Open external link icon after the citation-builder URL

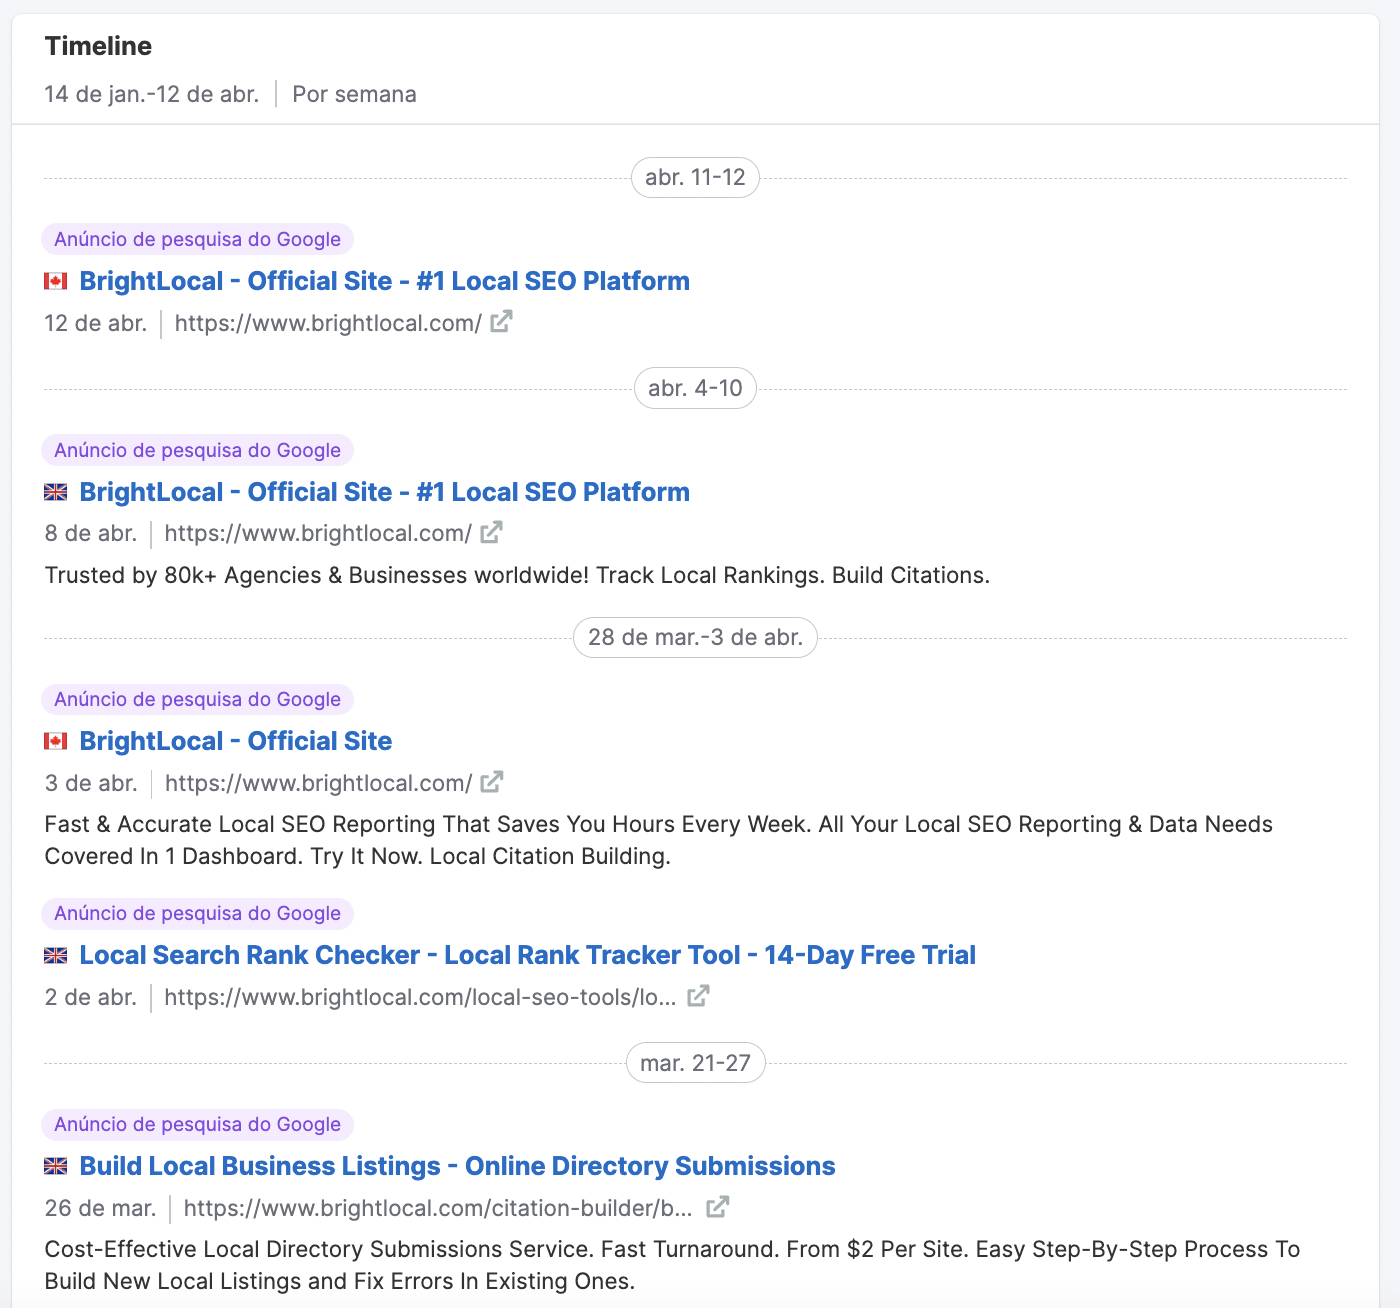(x=717, y=1207)
